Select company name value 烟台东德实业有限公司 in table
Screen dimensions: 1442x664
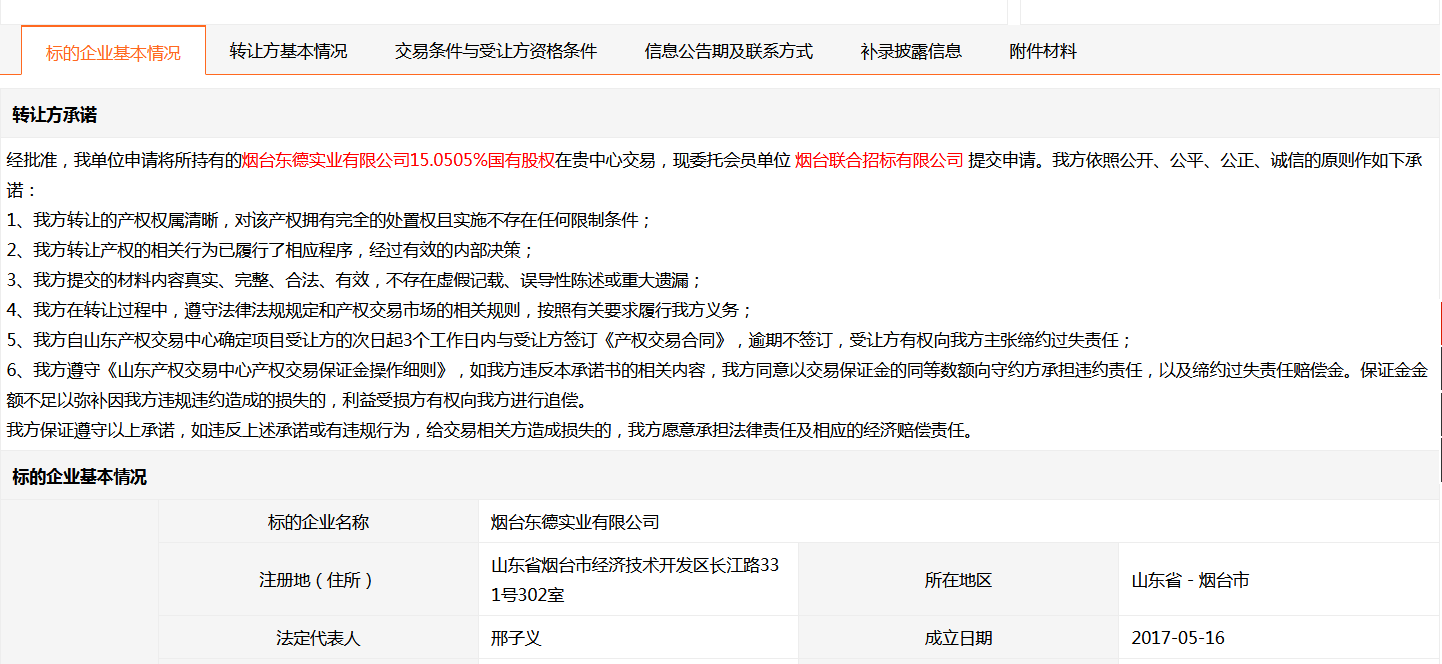tap(575, 522)
